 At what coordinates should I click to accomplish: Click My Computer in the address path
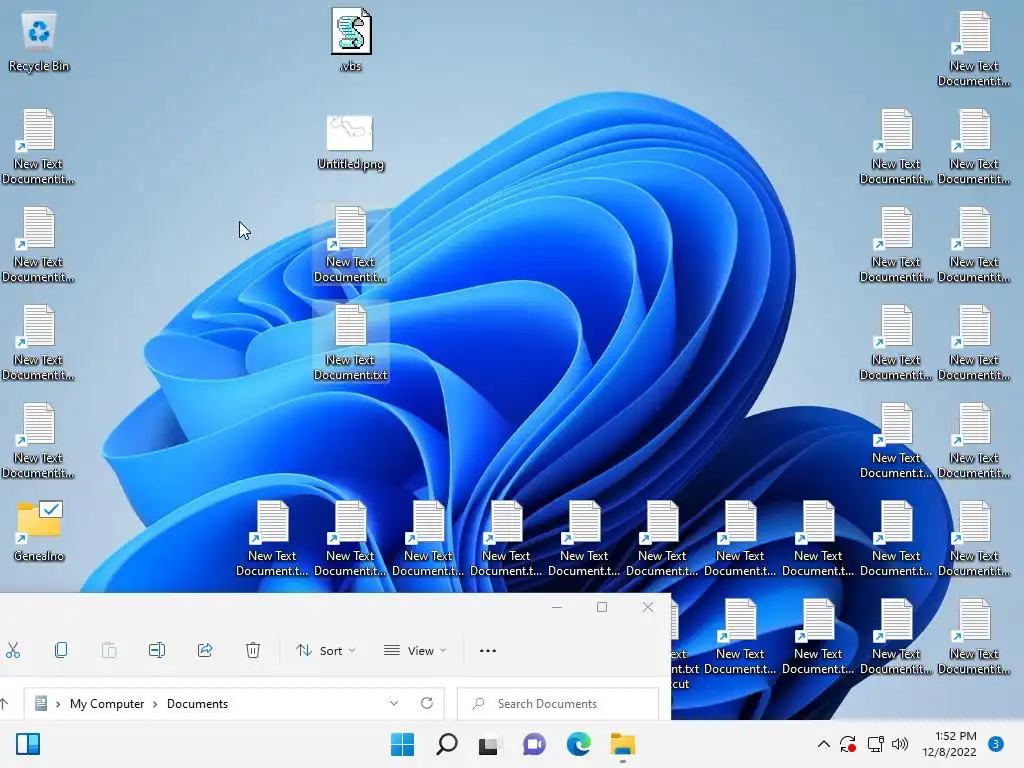(107, 704)
